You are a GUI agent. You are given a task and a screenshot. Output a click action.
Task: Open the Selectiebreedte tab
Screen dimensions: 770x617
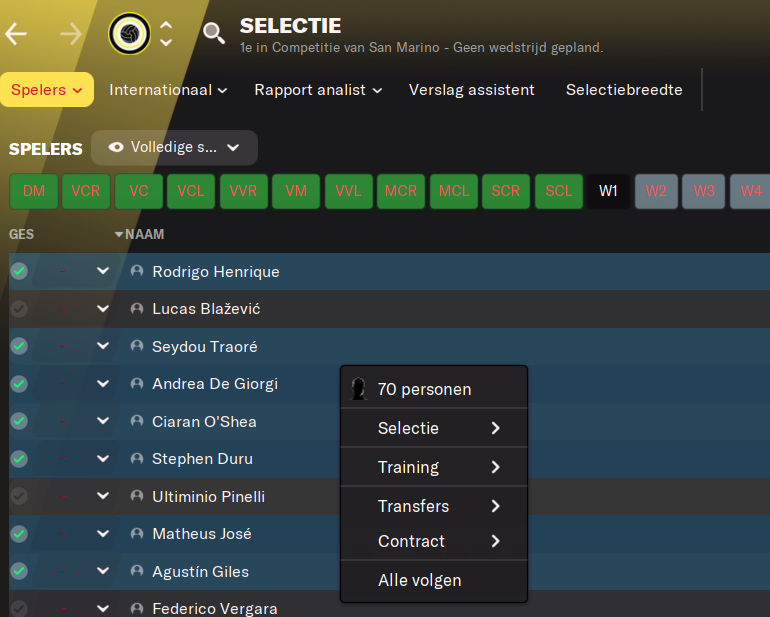tap(624, 89)
